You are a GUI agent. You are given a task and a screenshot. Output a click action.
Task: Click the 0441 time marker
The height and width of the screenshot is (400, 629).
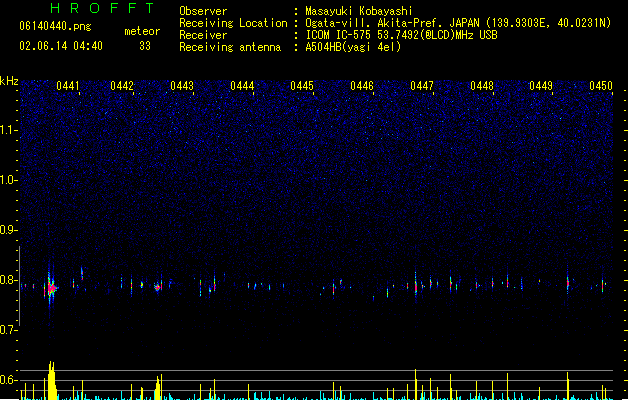(x=68, y=86)
